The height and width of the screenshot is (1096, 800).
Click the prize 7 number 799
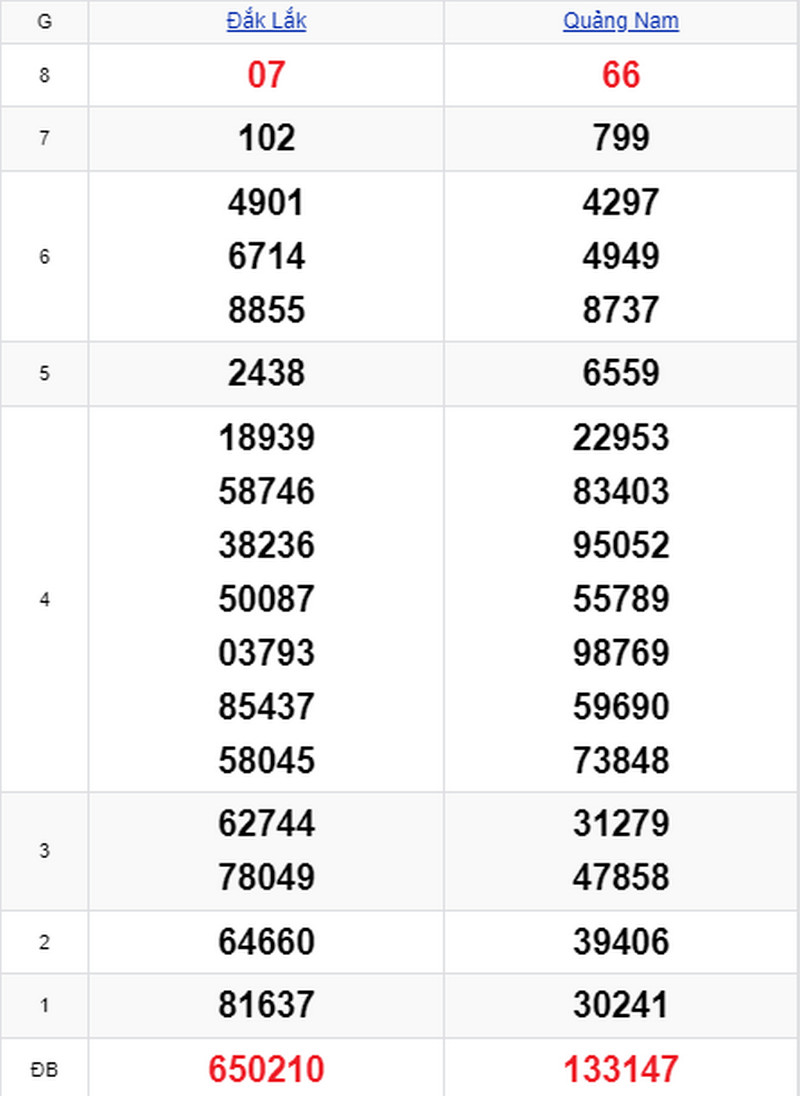coord(620,138)
